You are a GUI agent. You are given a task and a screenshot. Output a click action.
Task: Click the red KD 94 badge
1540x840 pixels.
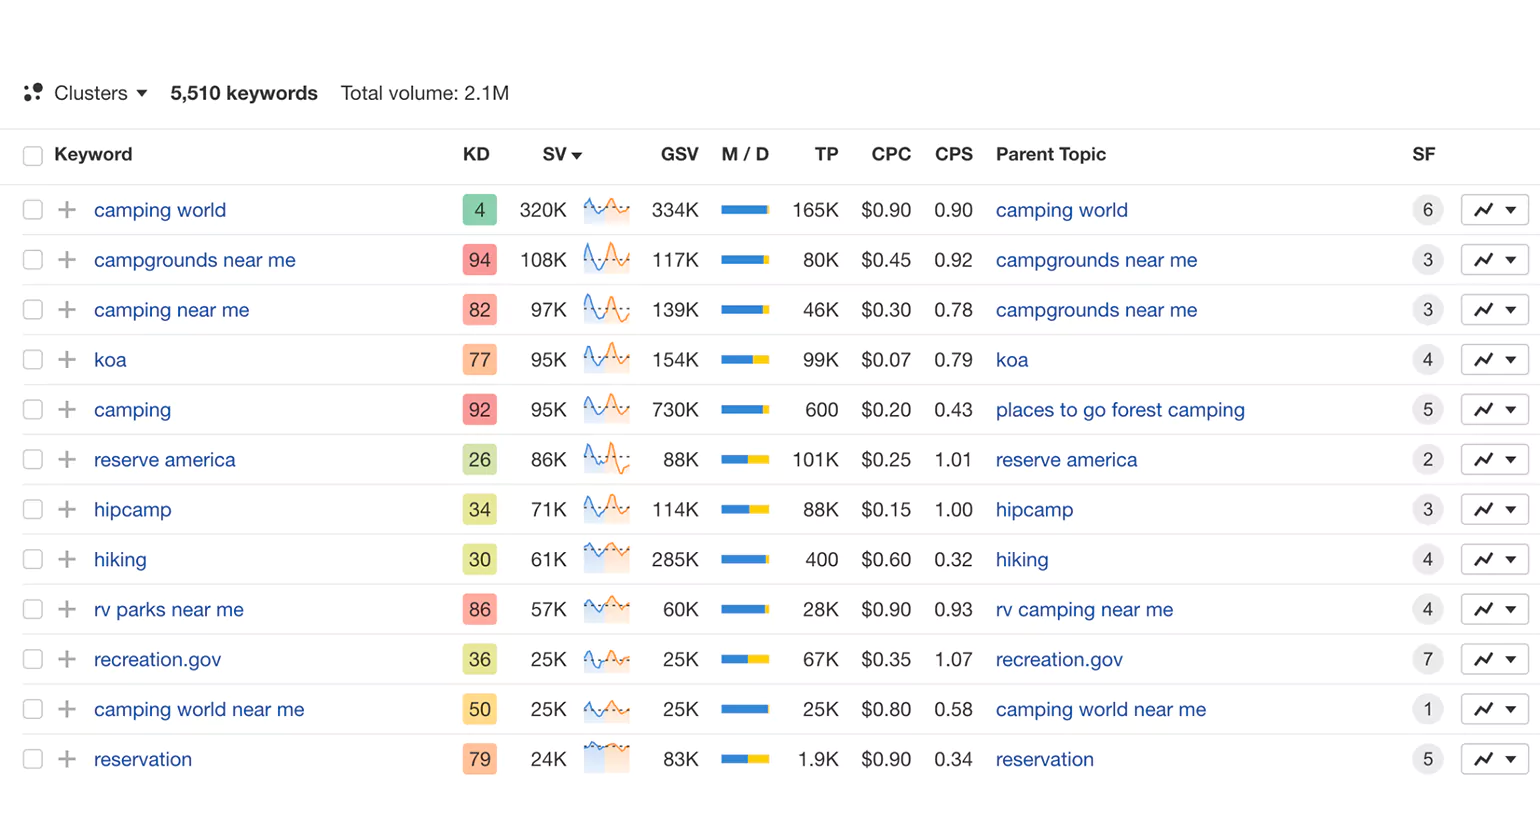[x=480, y=260]
